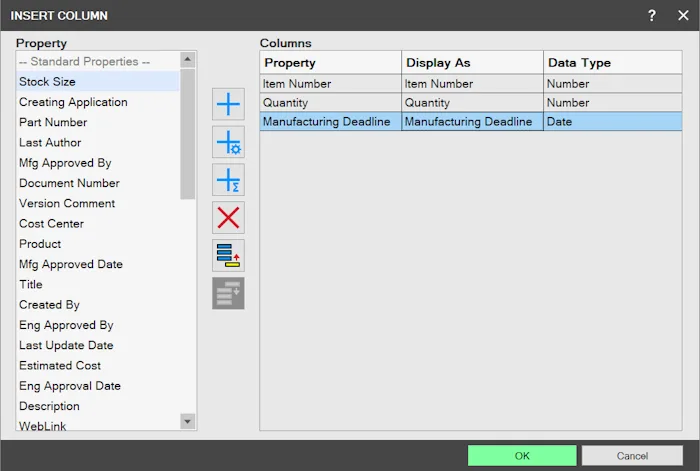The height and width of the screenshot is (471, 700).
Task: Click Number data type of Quantity
Action: 612,103
